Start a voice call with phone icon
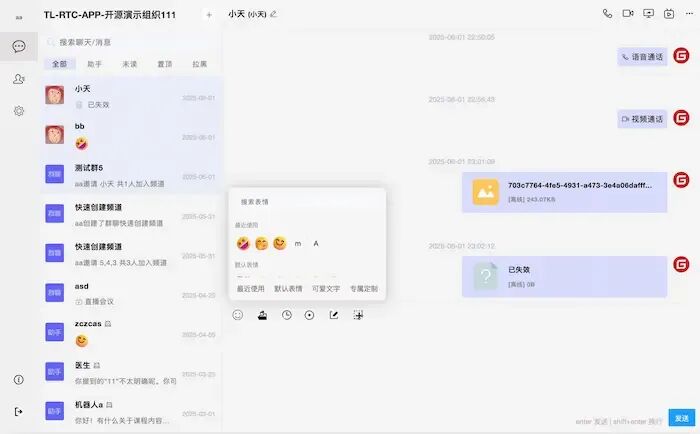Viewport: 700px width, 434px height. (x=607, y=14)
